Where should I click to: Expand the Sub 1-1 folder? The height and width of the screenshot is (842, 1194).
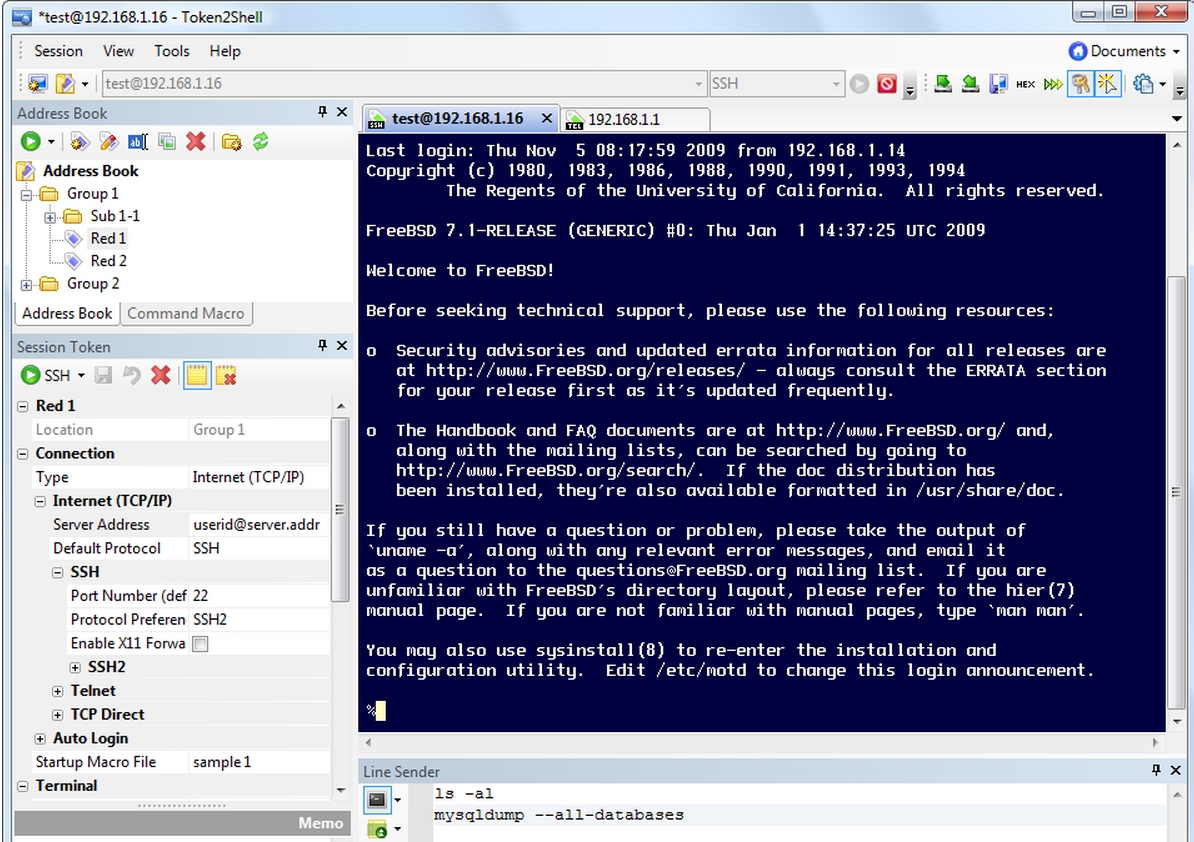[x=50, y=218]
